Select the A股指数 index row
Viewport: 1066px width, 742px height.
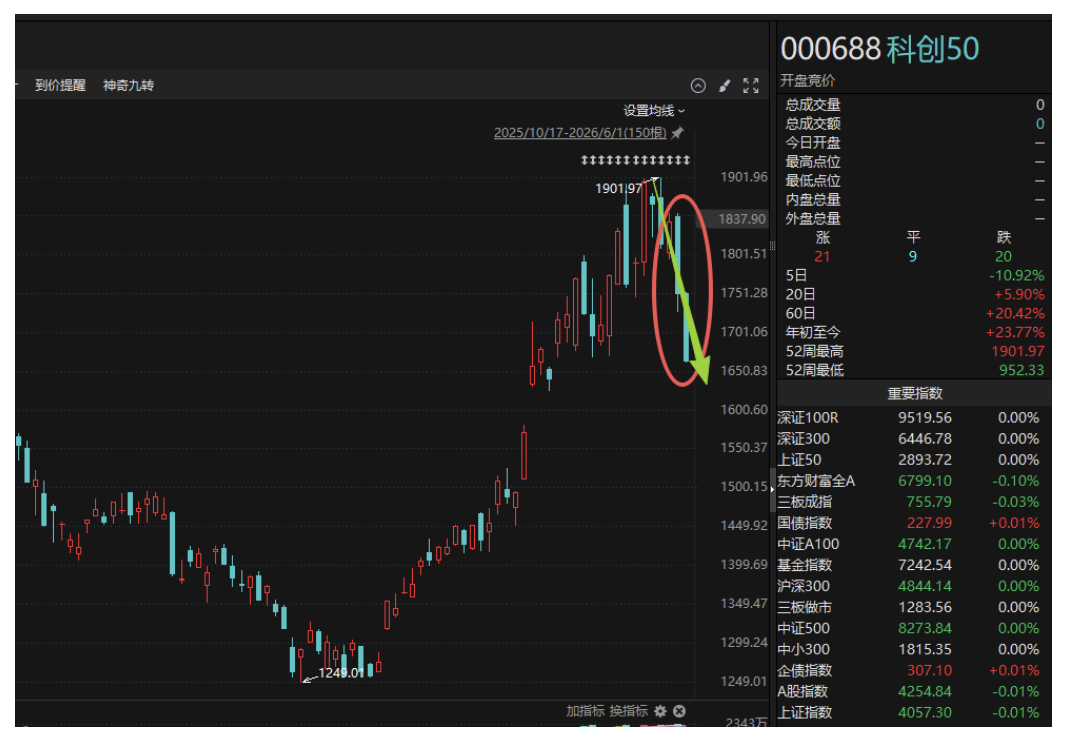pyautogui.click(x=914, y=692)
